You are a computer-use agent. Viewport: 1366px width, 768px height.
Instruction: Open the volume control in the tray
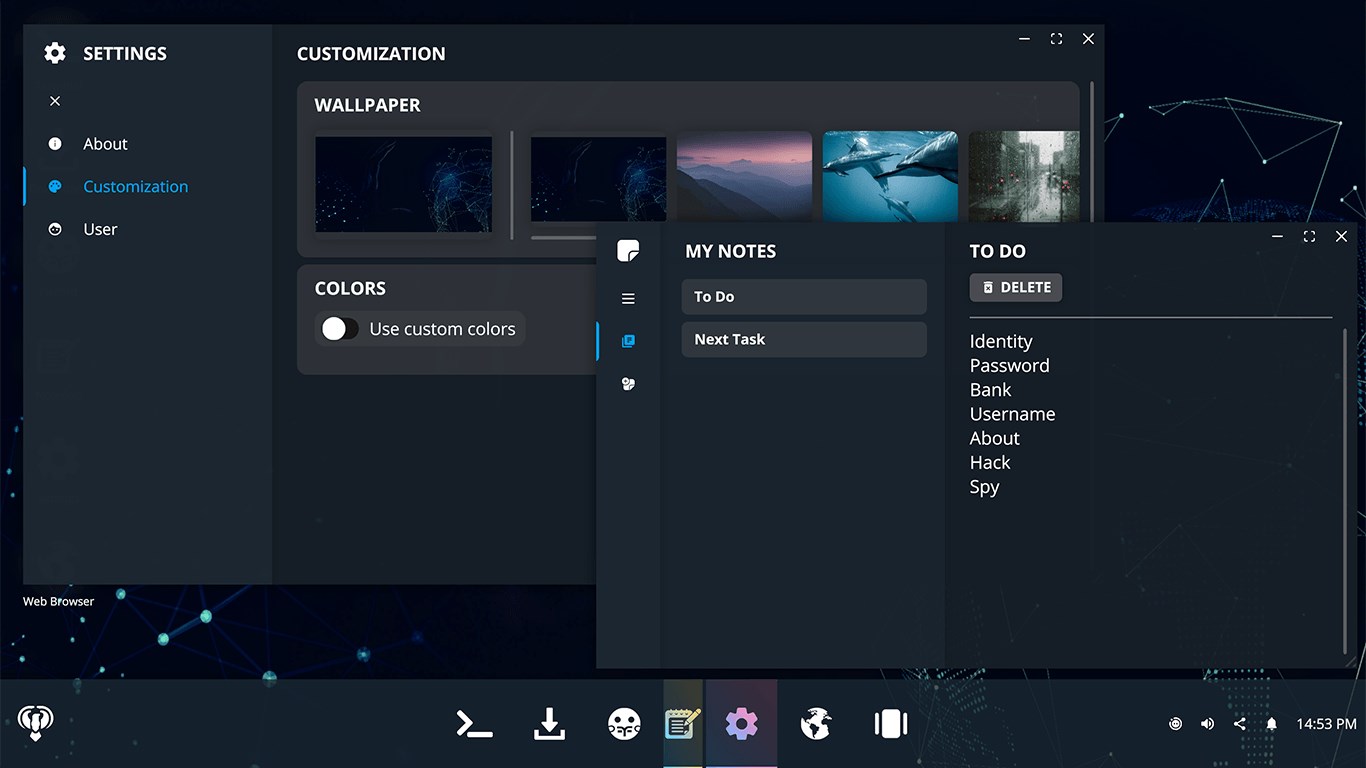1207,724
